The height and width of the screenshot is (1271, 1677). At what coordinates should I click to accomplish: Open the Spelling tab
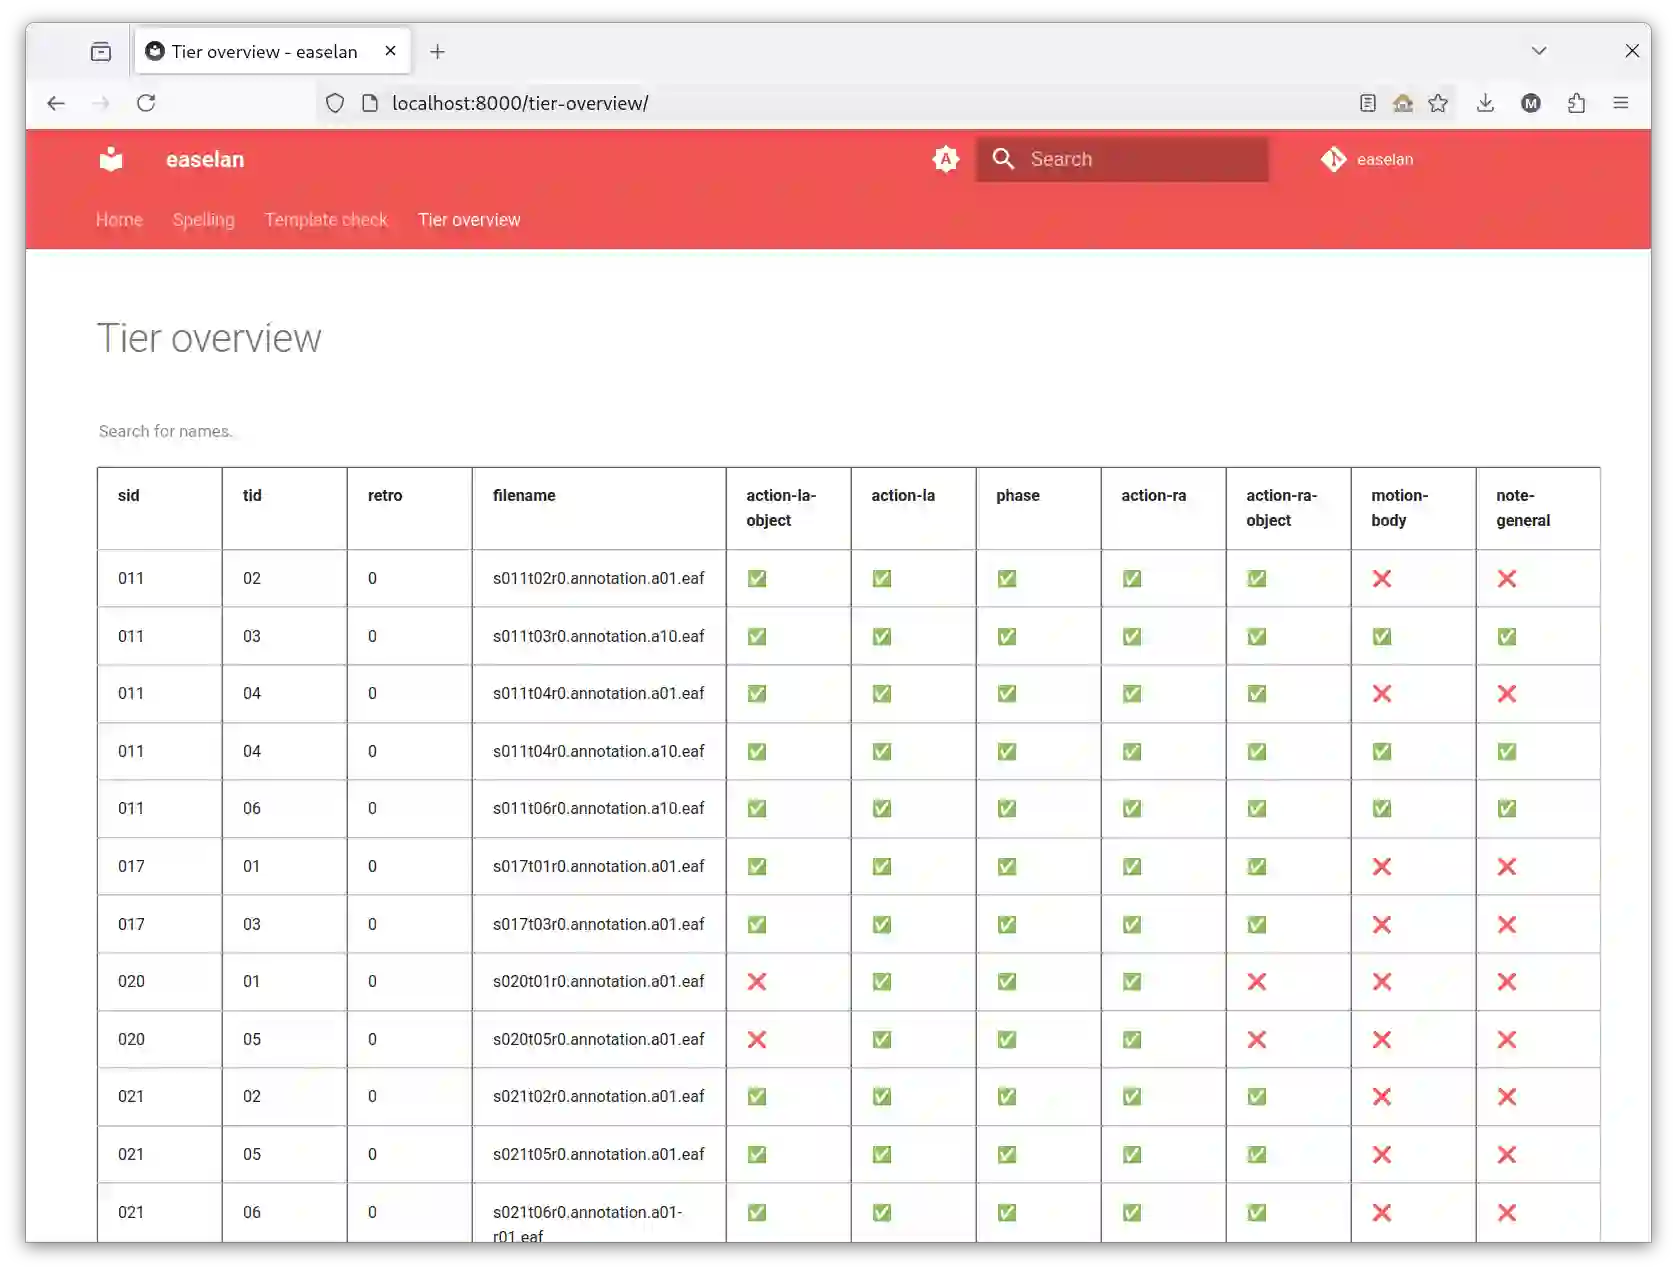click(203, 220)
